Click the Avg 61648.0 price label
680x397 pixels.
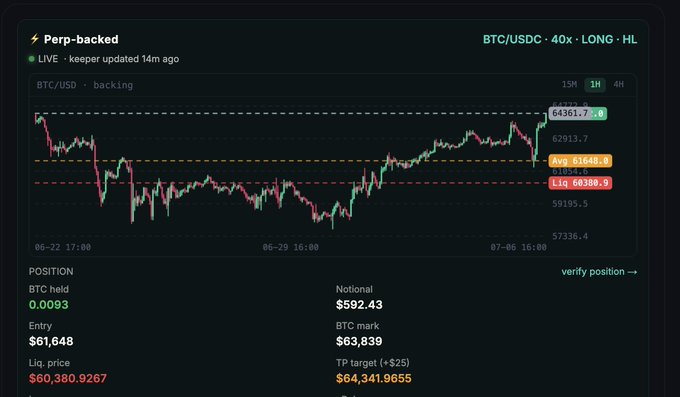tap(580, 161)
